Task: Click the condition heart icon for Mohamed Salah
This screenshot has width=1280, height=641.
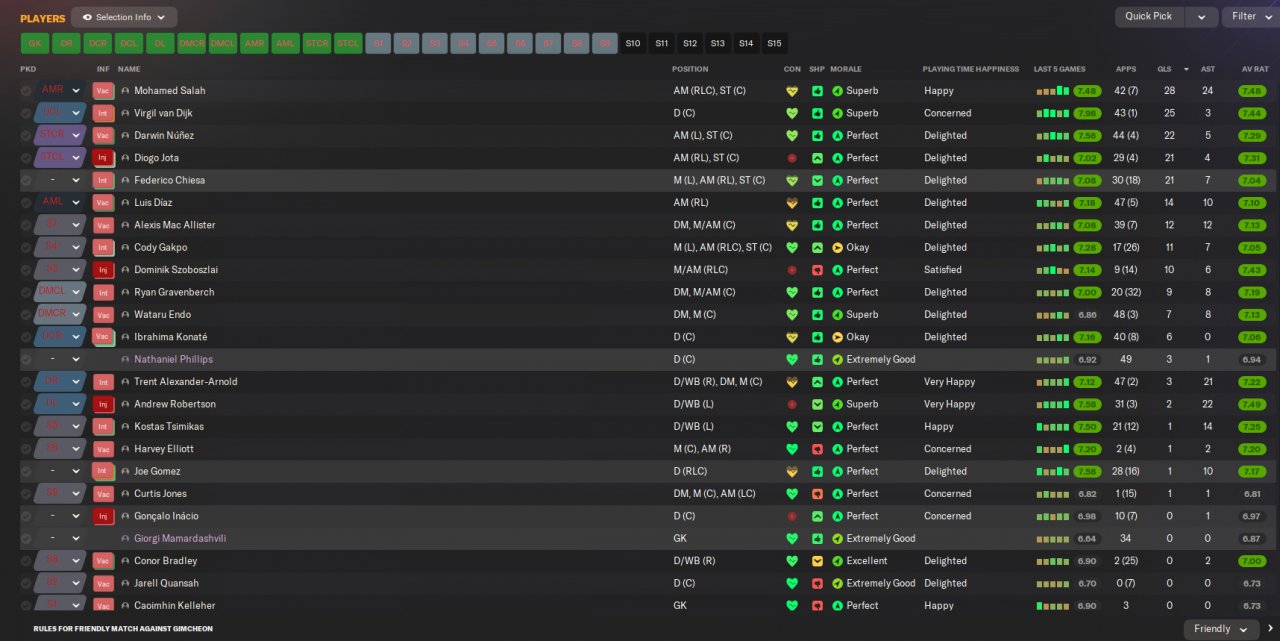Action: pyautogui.click(x=792, y=91)
